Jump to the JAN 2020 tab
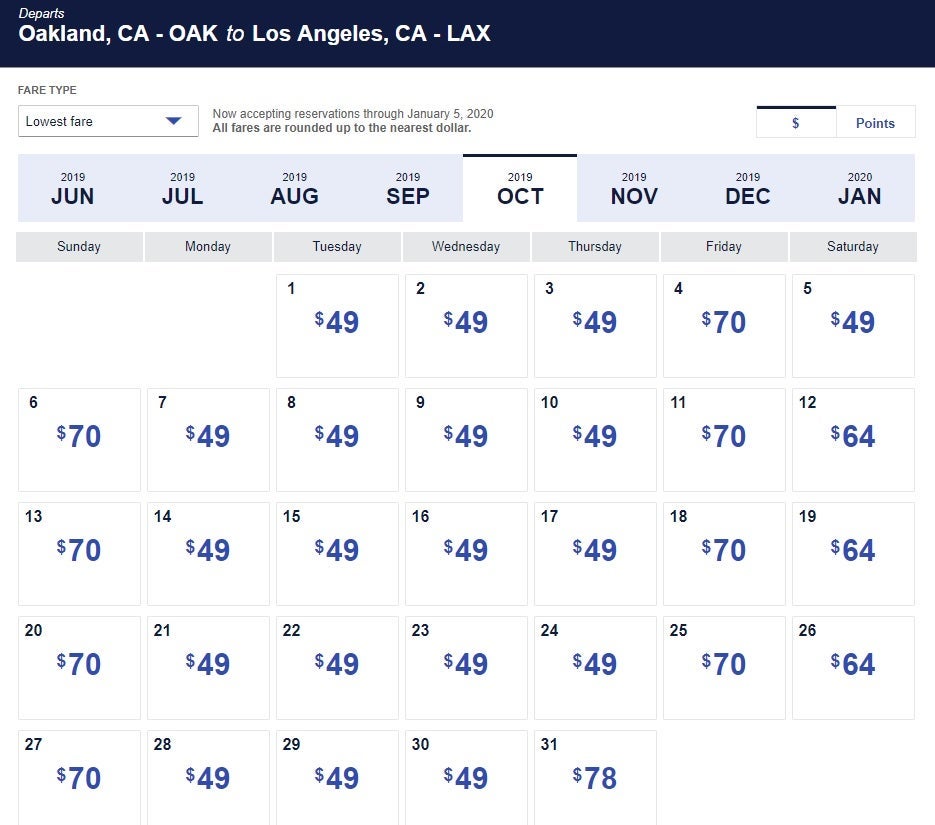 [860, 188]
